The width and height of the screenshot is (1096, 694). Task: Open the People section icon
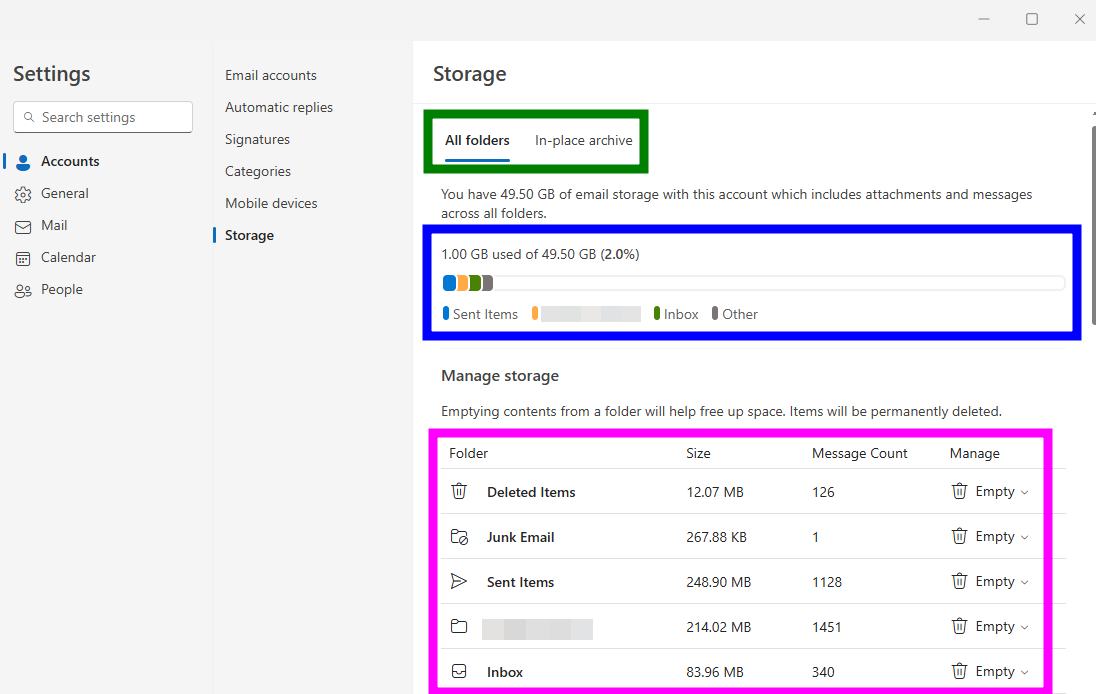[x=23, y=289]
